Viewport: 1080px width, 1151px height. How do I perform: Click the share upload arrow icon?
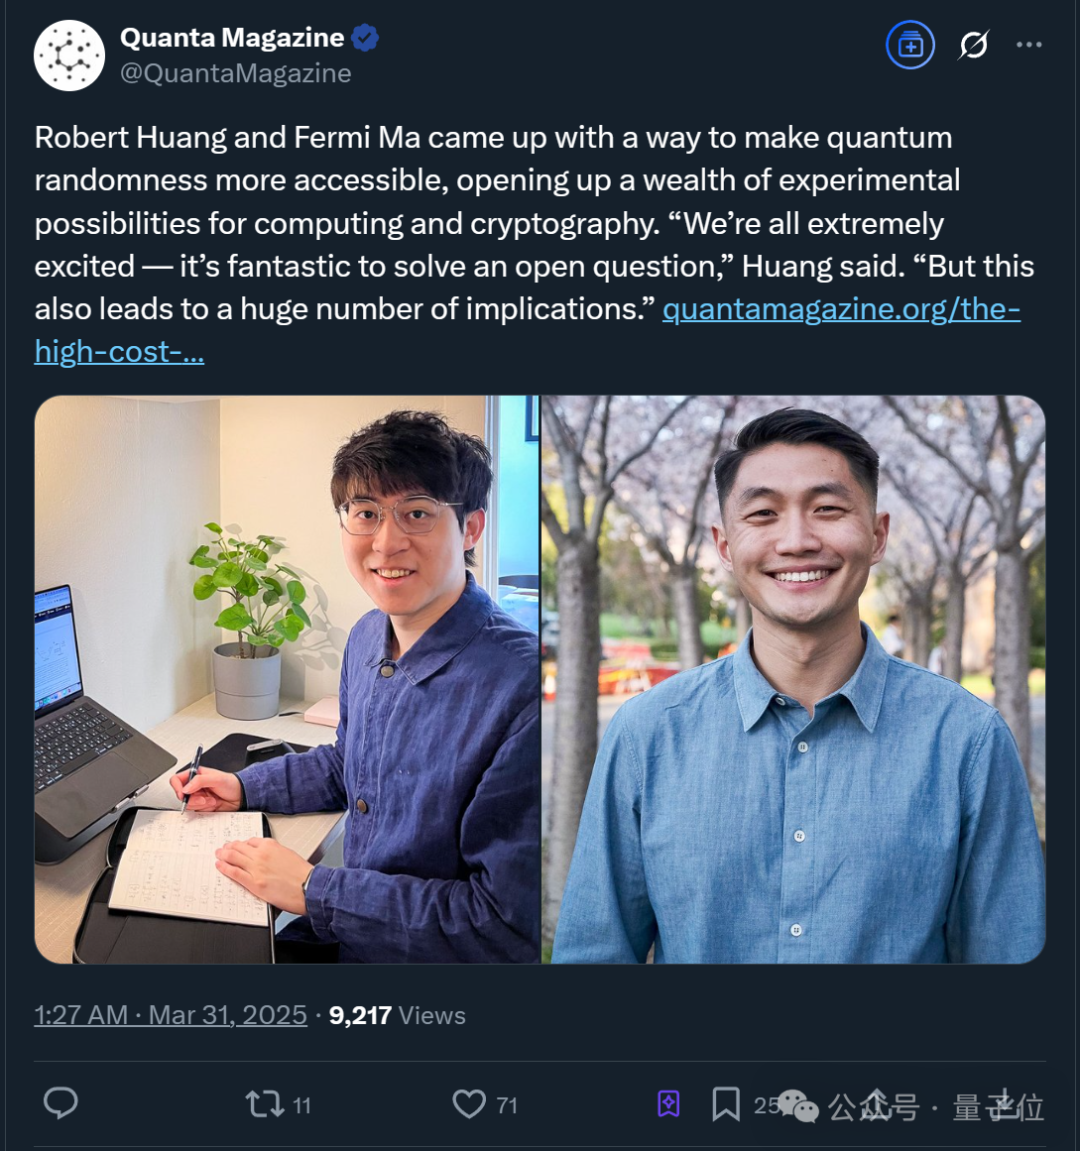[x=873, y=1104]
